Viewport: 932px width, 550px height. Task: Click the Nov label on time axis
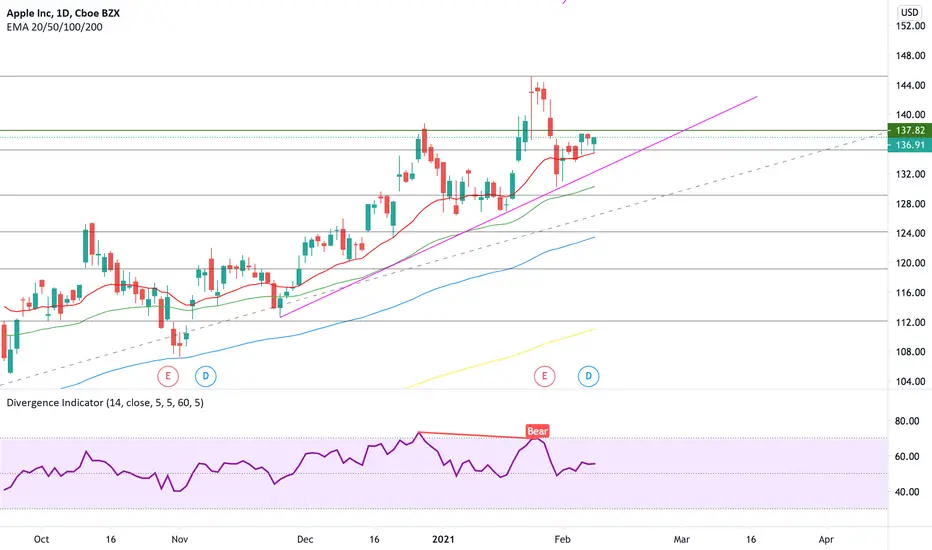(180, 539)
